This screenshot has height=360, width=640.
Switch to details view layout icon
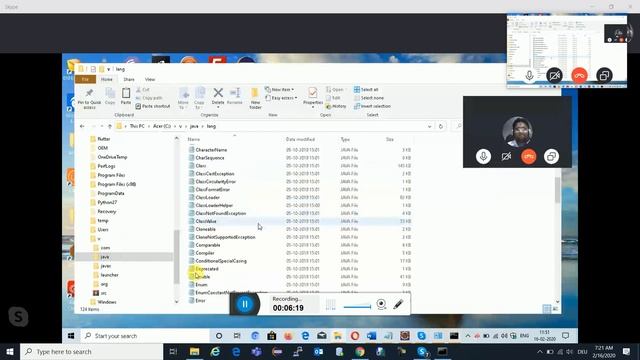tap(547, 309)
